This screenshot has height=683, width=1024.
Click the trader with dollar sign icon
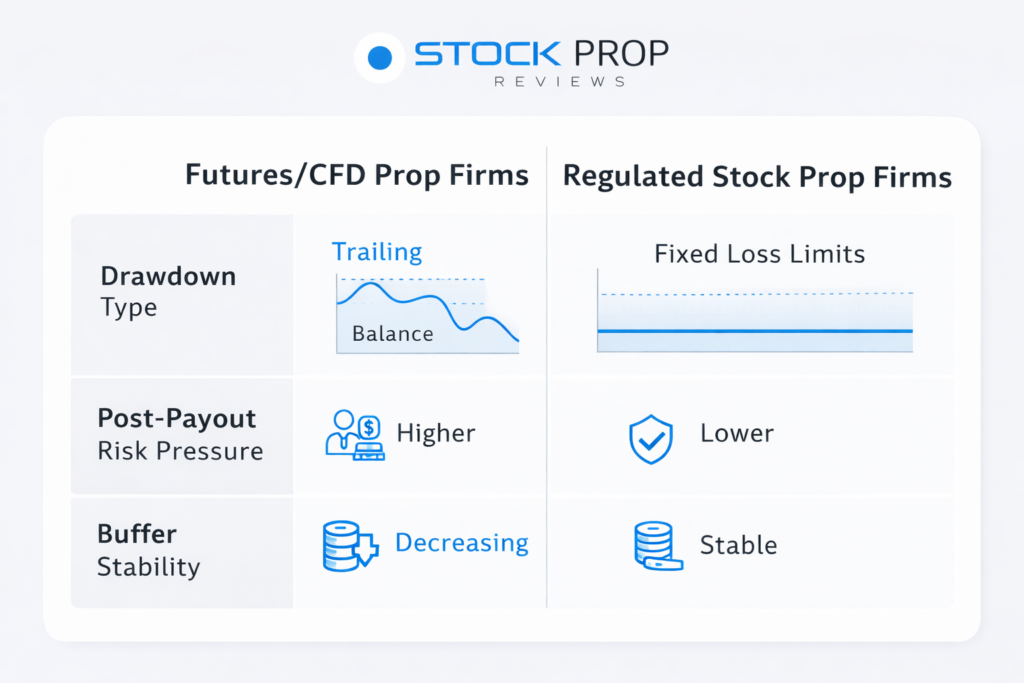click(355, 434)
